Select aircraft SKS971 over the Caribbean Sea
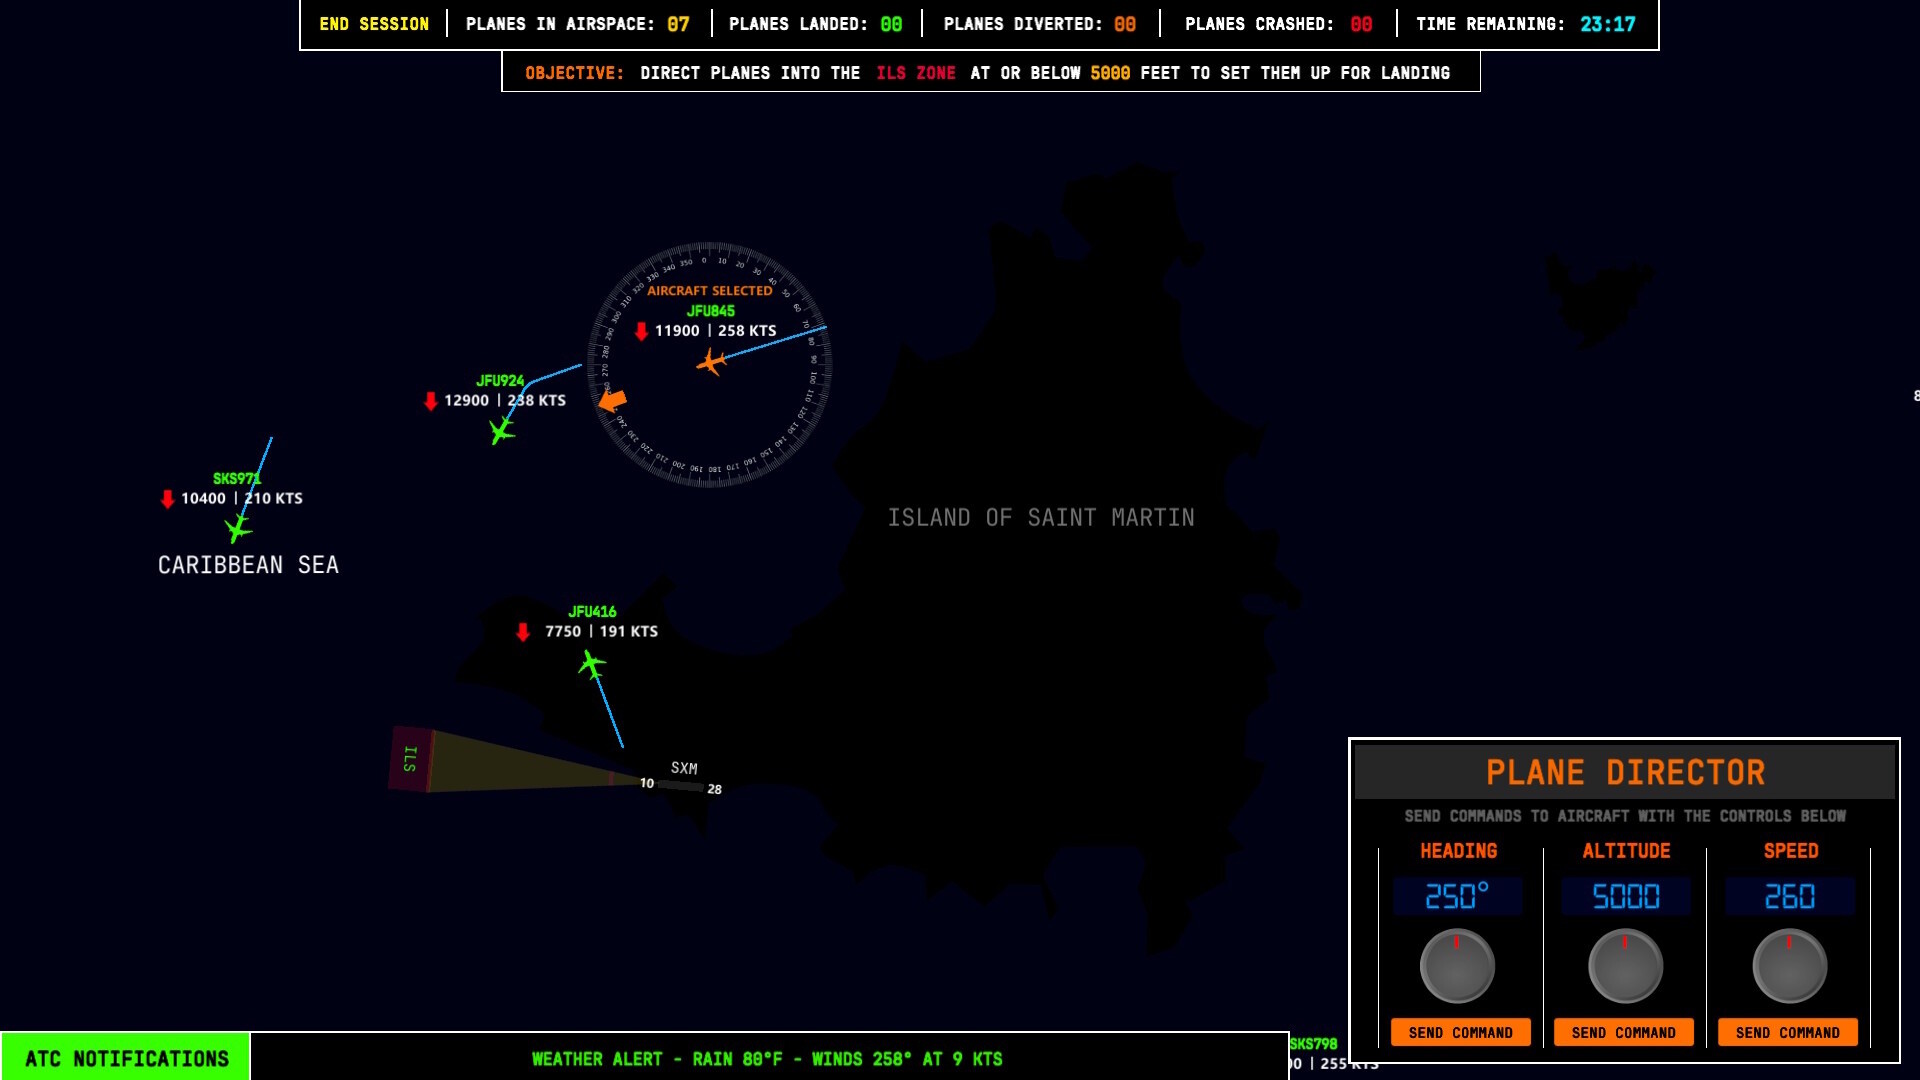Viewport: 1920px width, 1080px height. click(x=238, y=527)
